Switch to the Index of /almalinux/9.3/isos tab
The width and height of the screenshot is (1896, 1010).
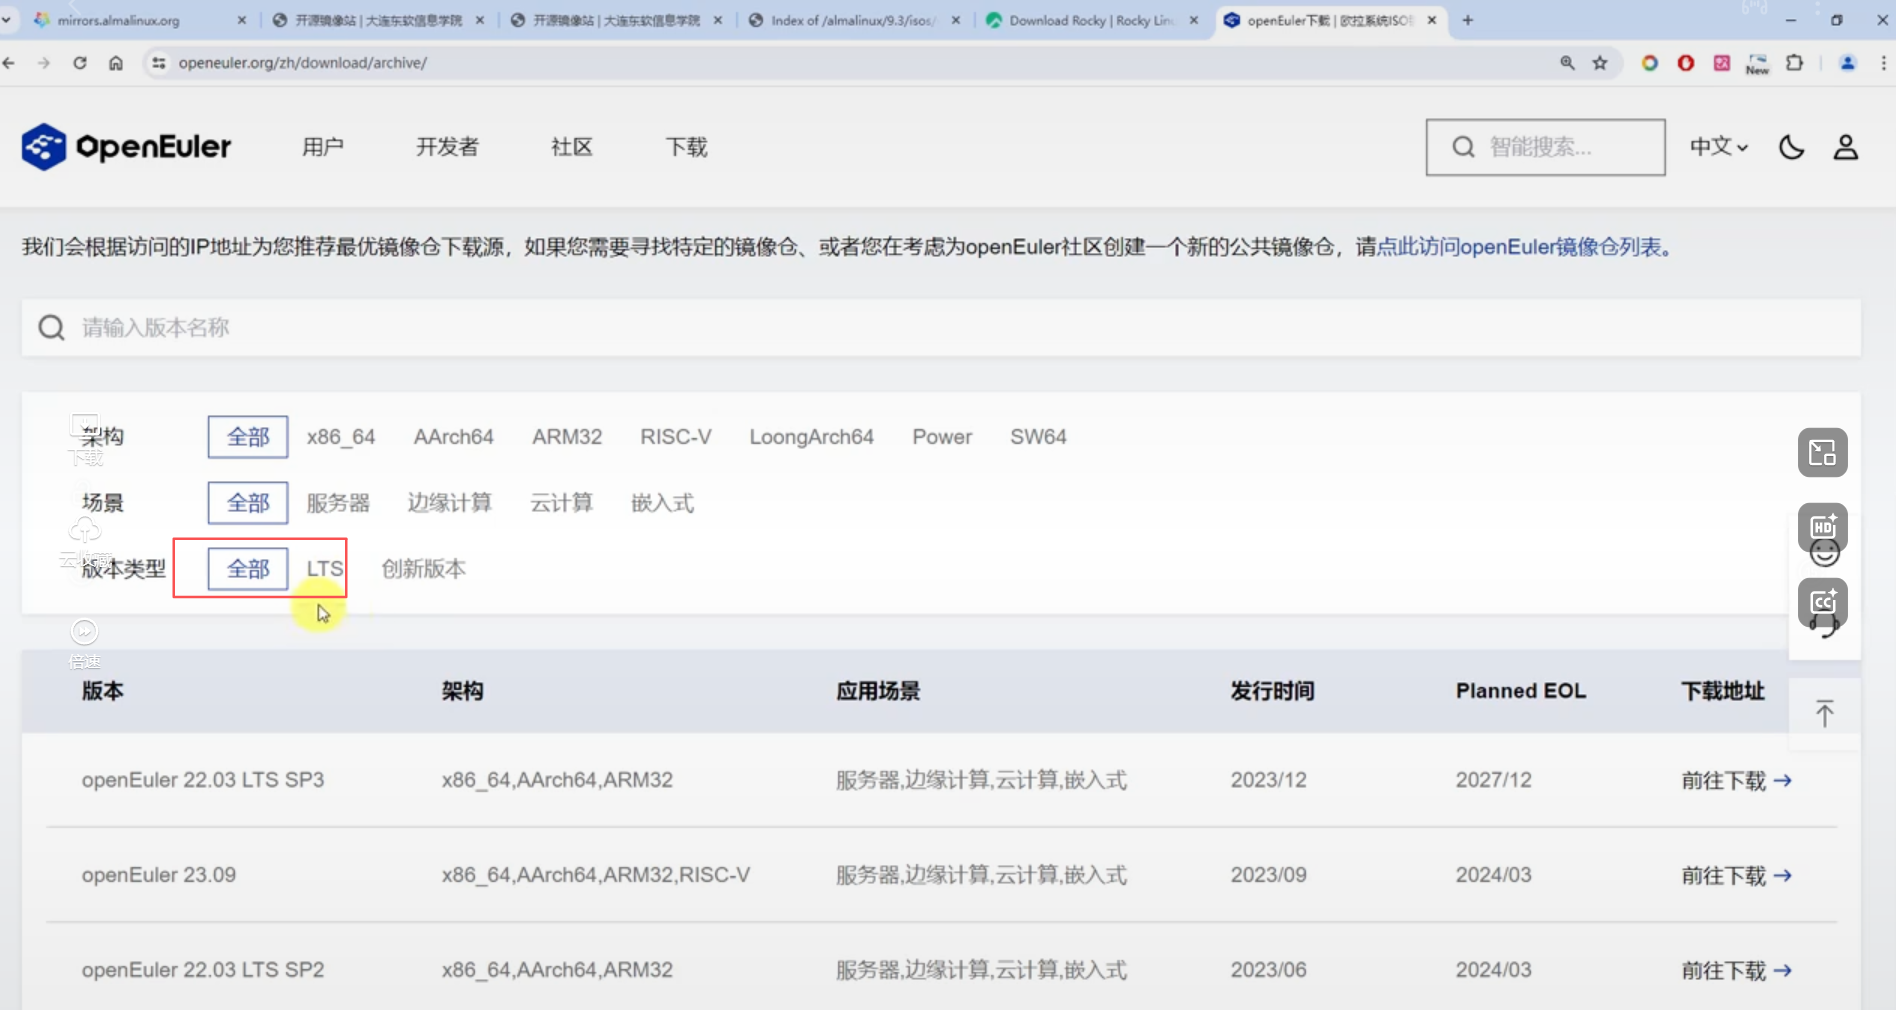click(x=854, y=20)
